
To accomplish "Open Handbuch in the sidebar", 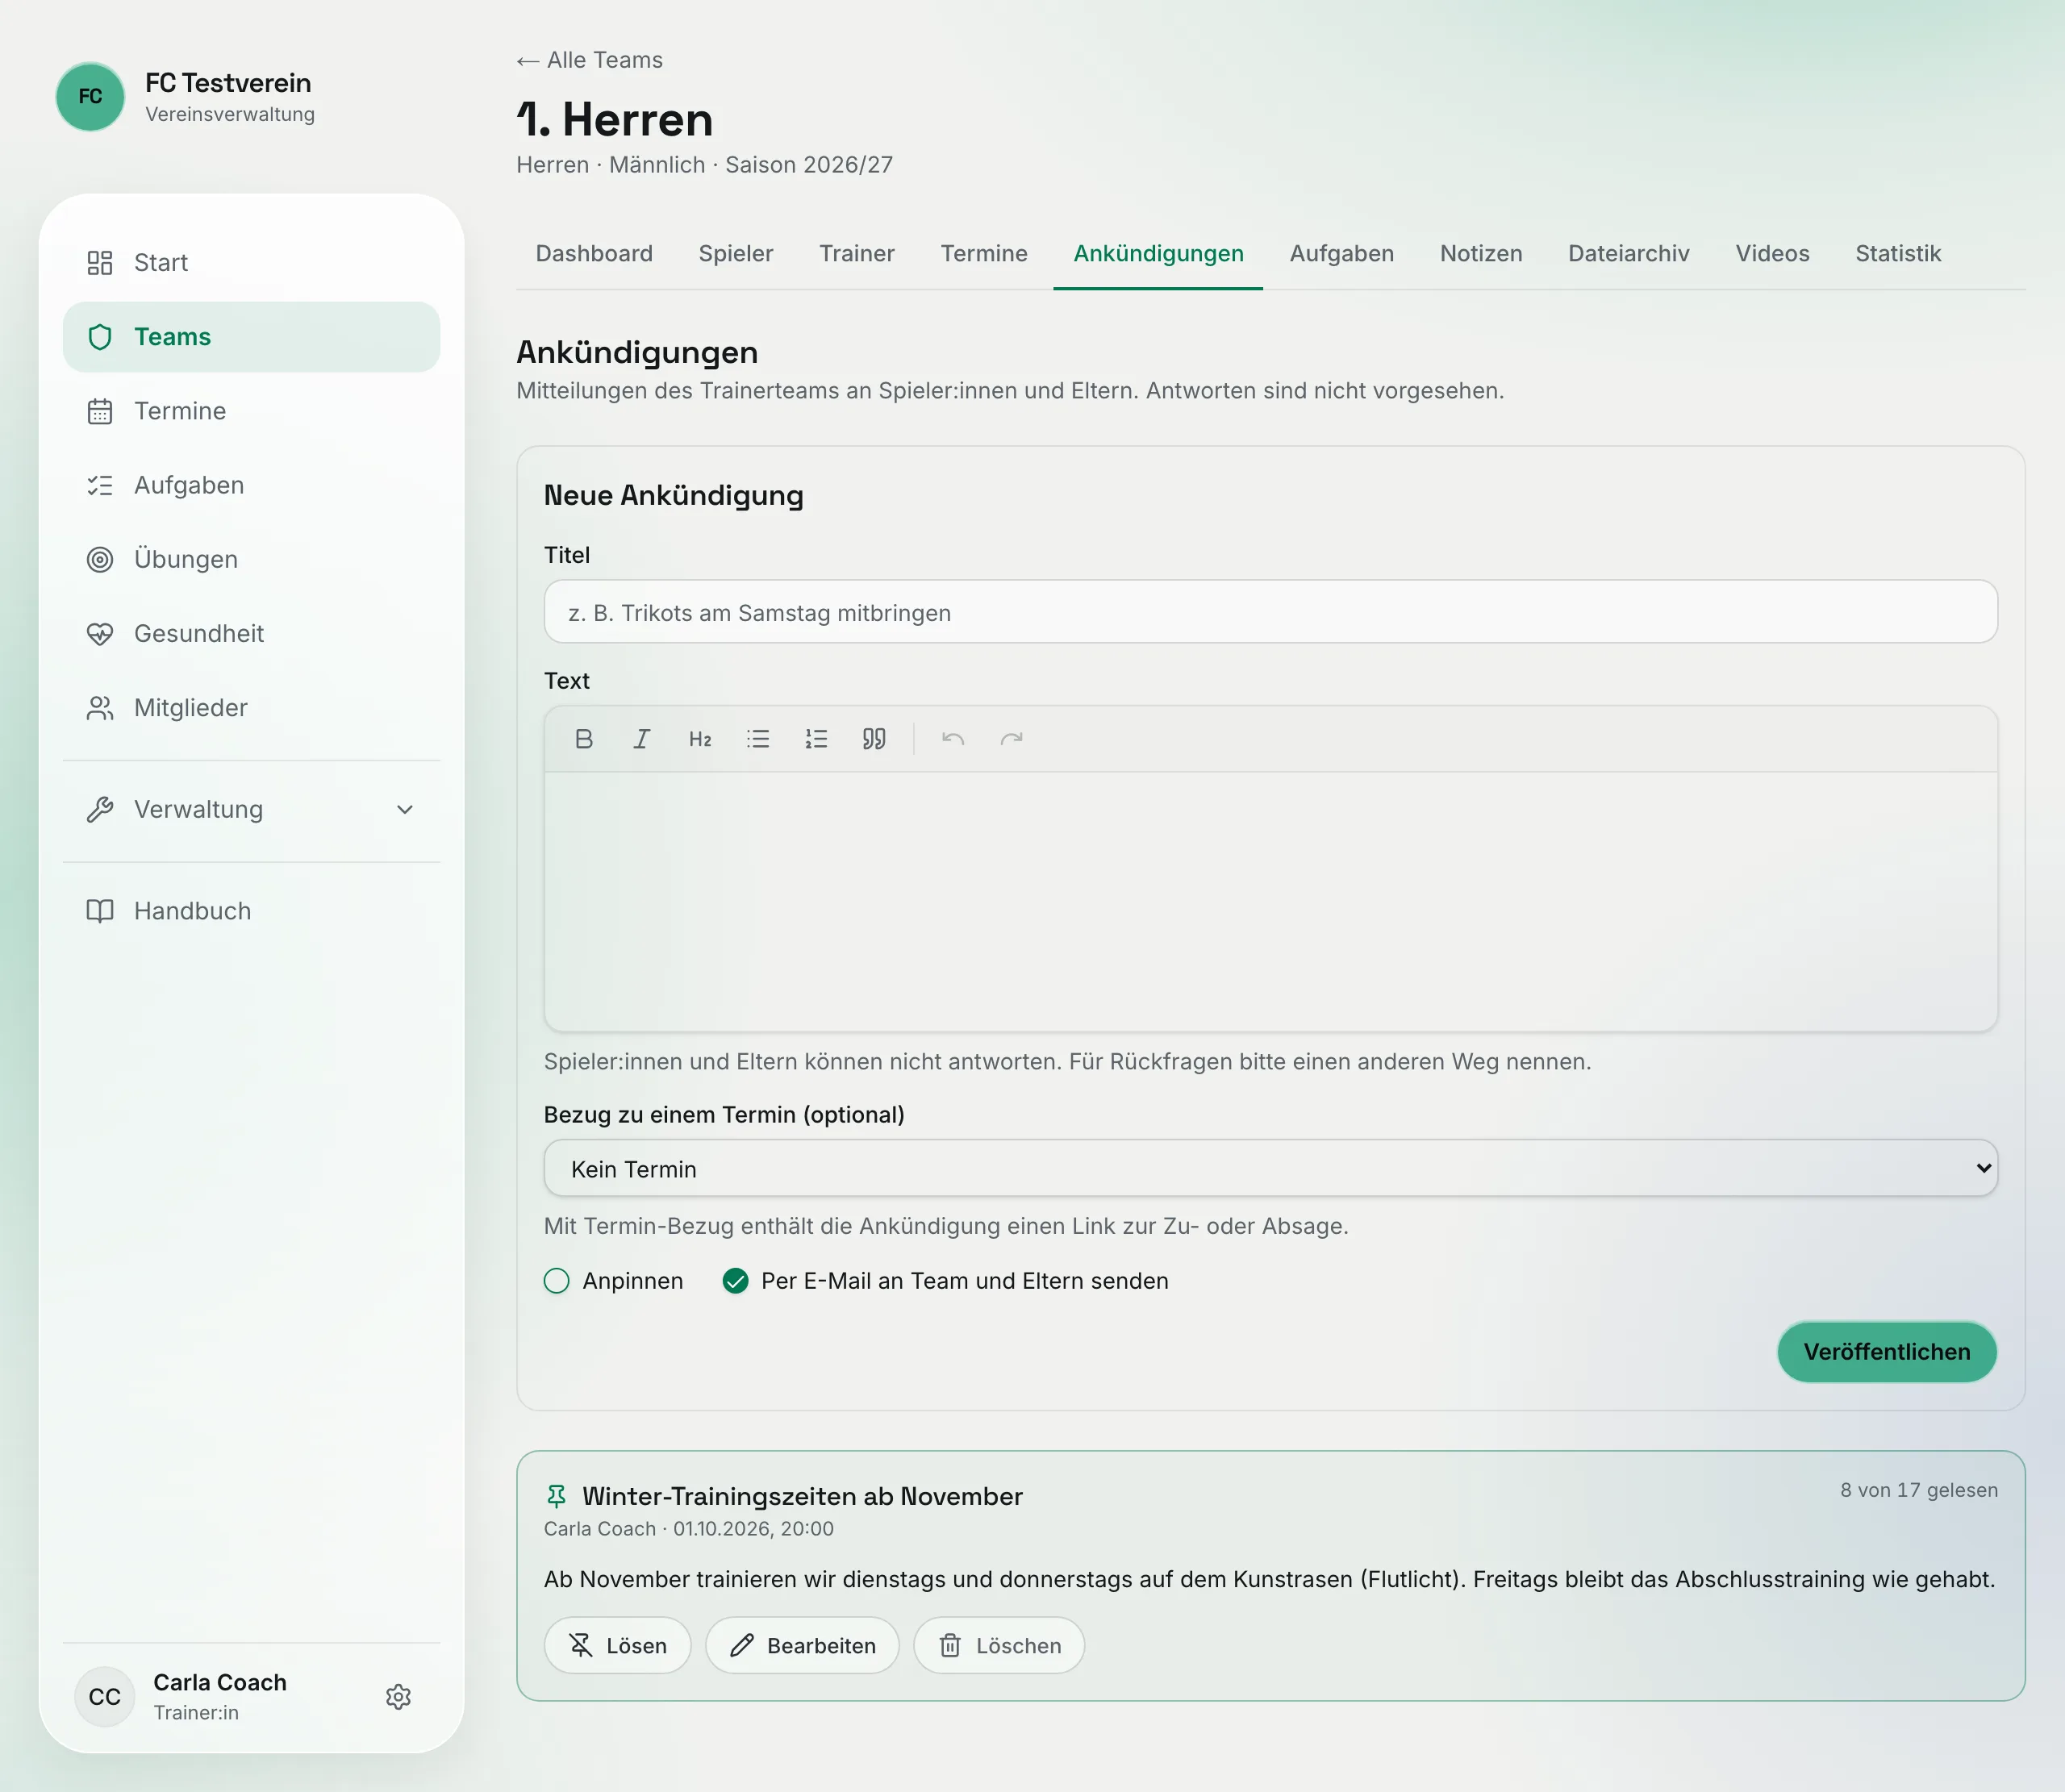I will (x=251, y=911).
